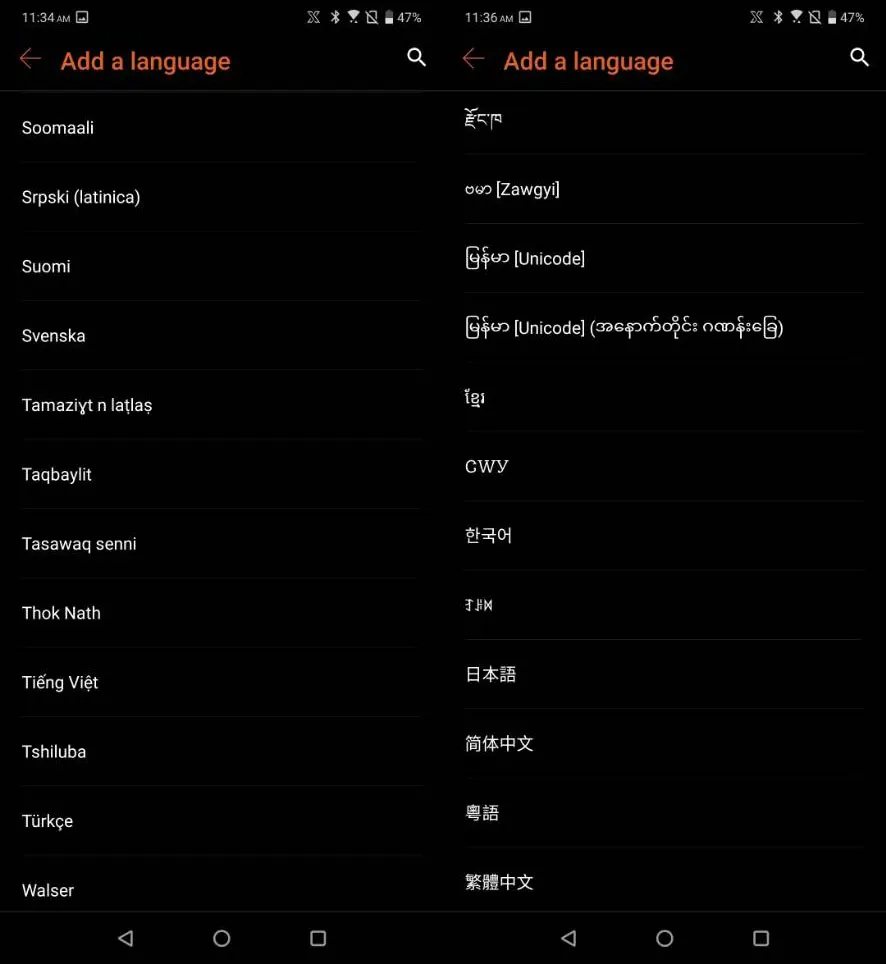886x964 pixels.
Task: Tap Suomi language entry
Action: click(x=221, y=266)
